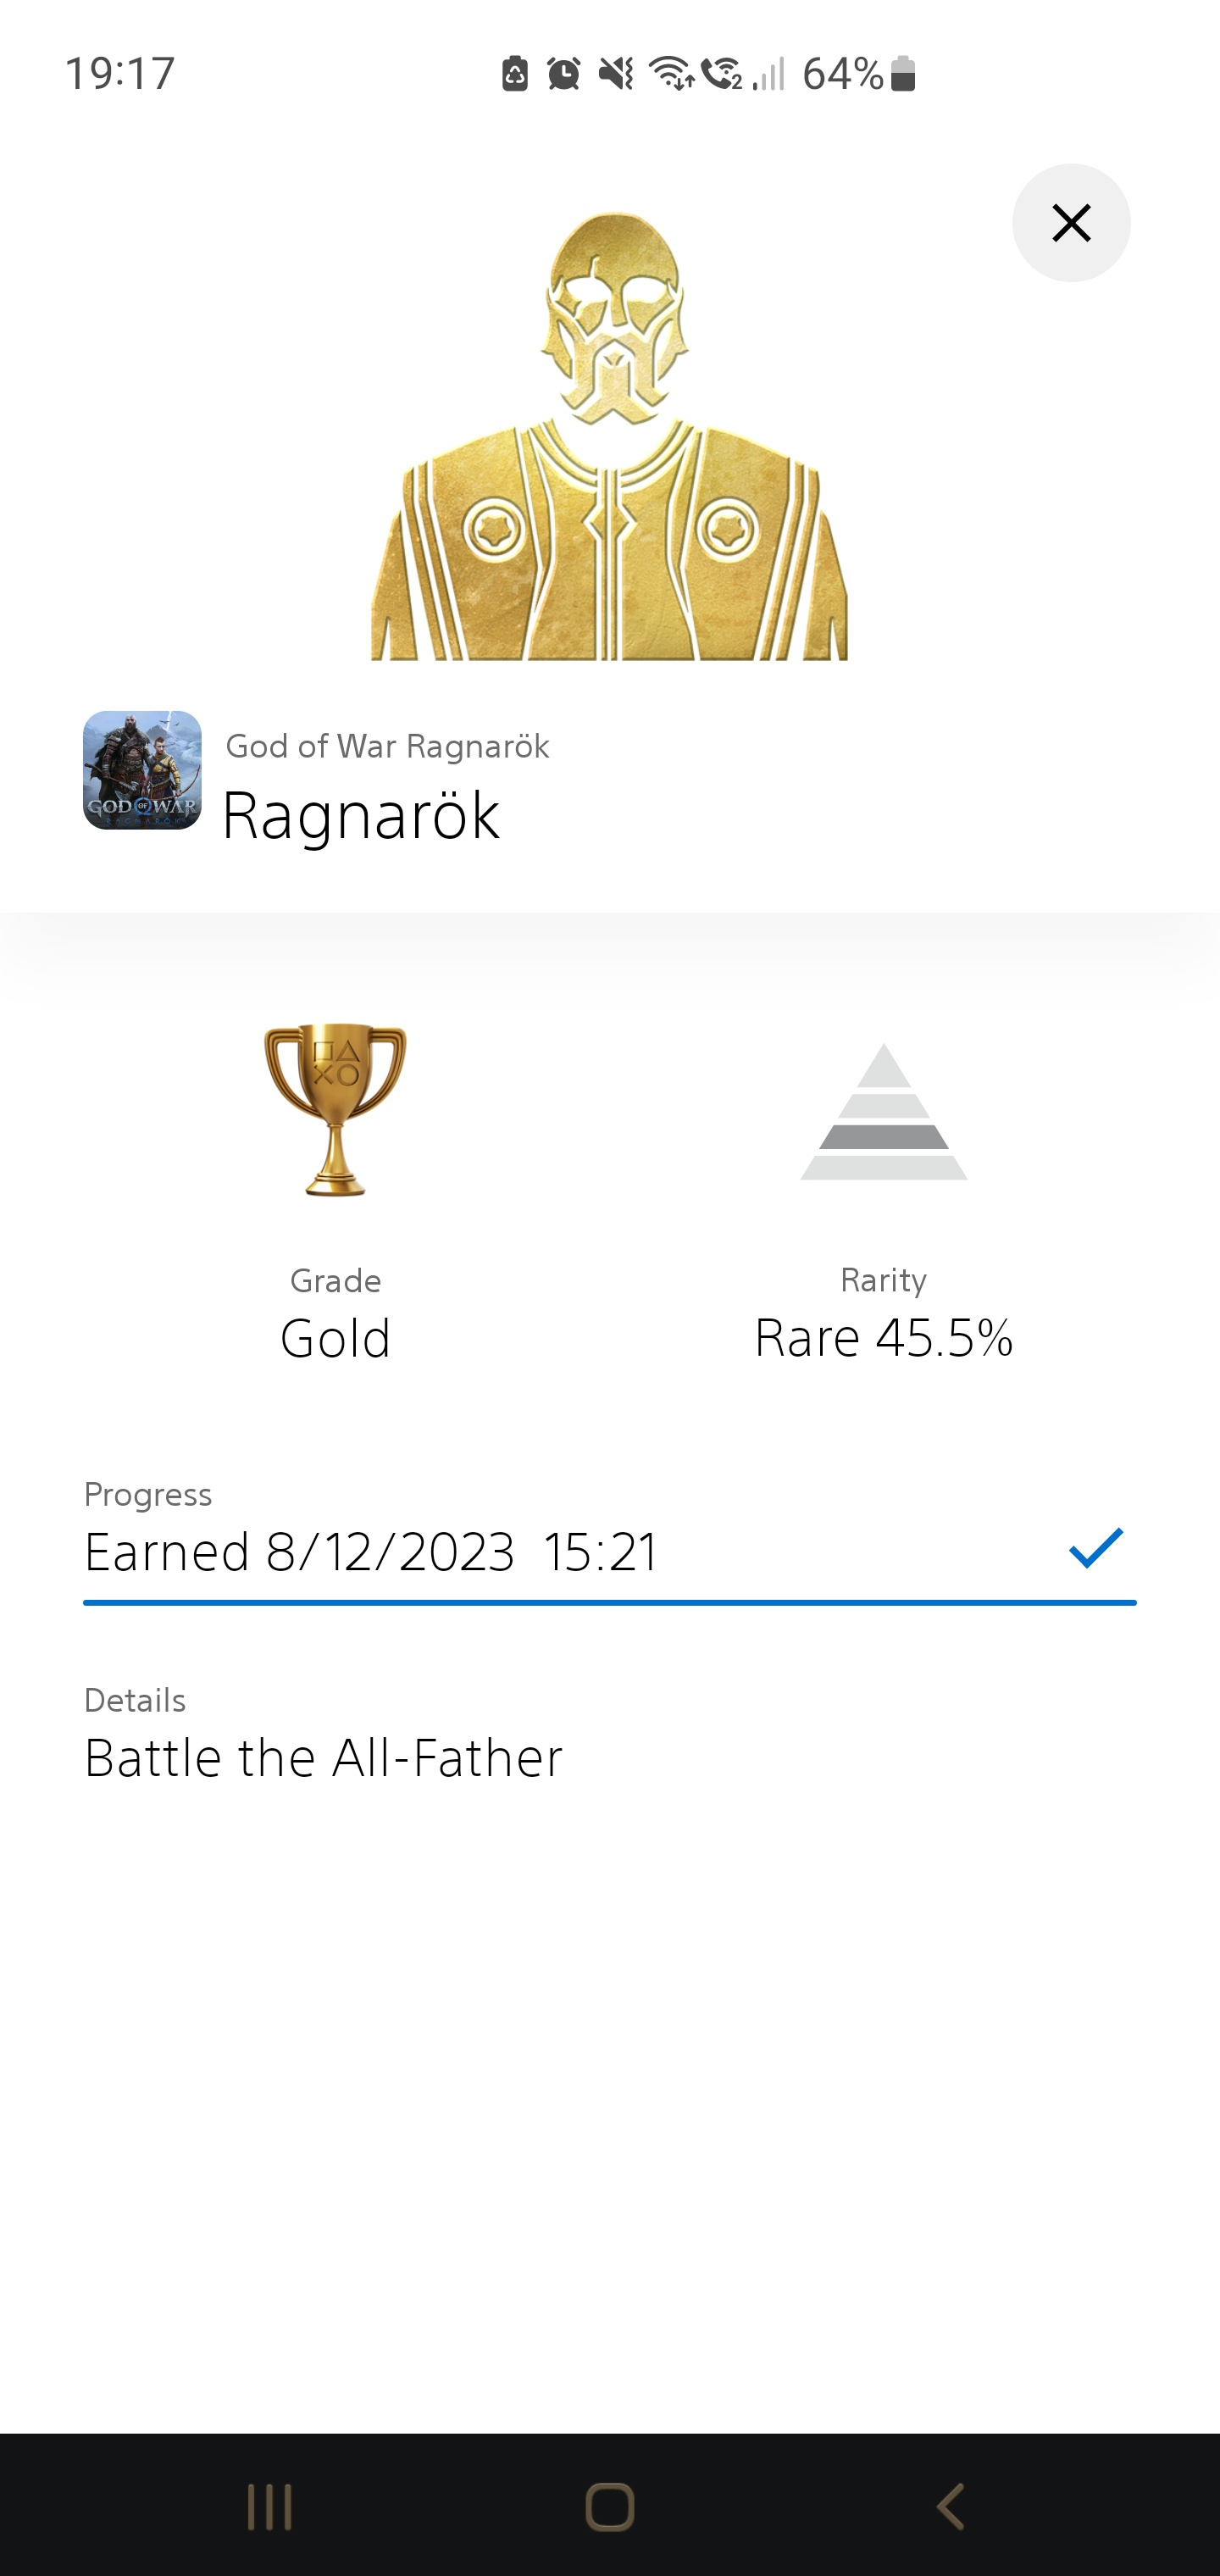
Task: Open the recent apps navigation button
Action: (270, 2507)
